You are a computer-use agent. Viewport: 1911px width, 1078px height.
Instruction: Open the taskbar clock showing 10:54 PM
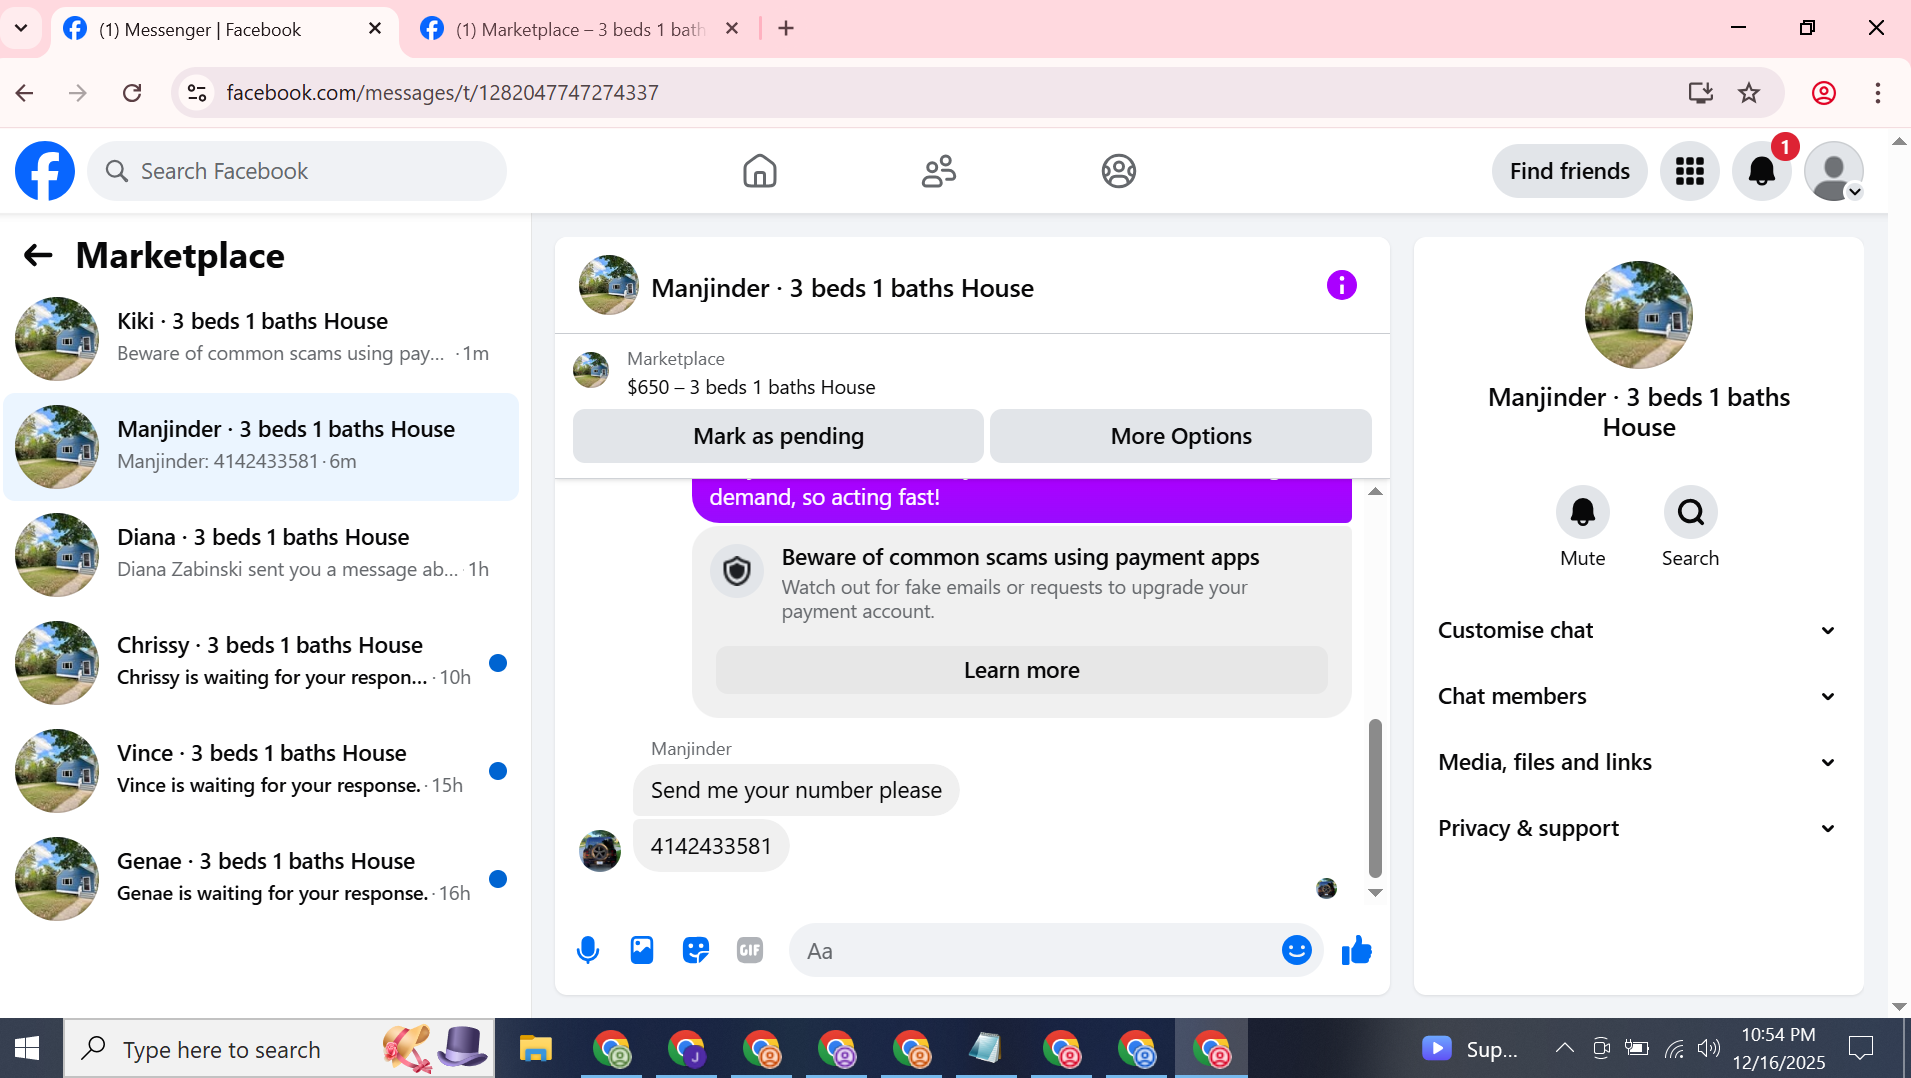(1779, 1048)
